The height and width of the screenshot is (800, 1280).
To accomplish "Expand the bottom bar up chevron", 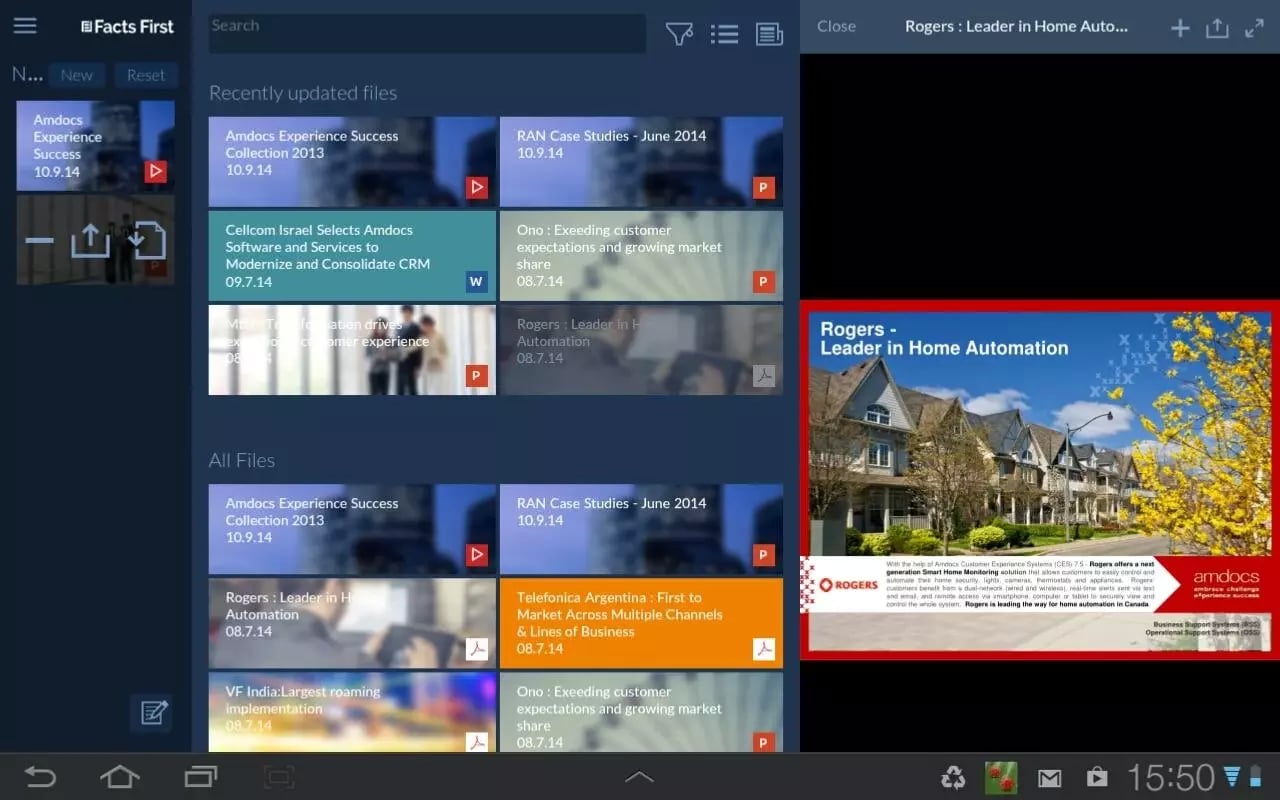I will (x=639, y=777).
